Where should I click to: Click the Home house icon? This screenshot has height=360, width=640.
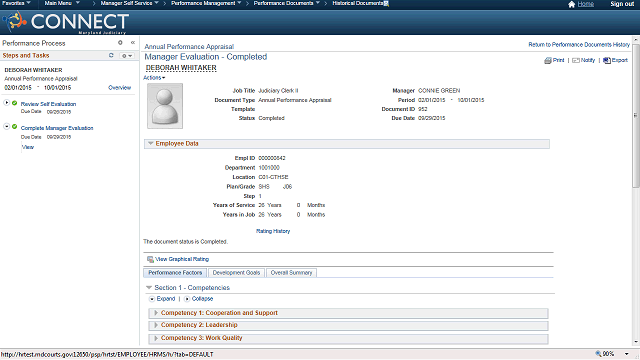point(571,4)
